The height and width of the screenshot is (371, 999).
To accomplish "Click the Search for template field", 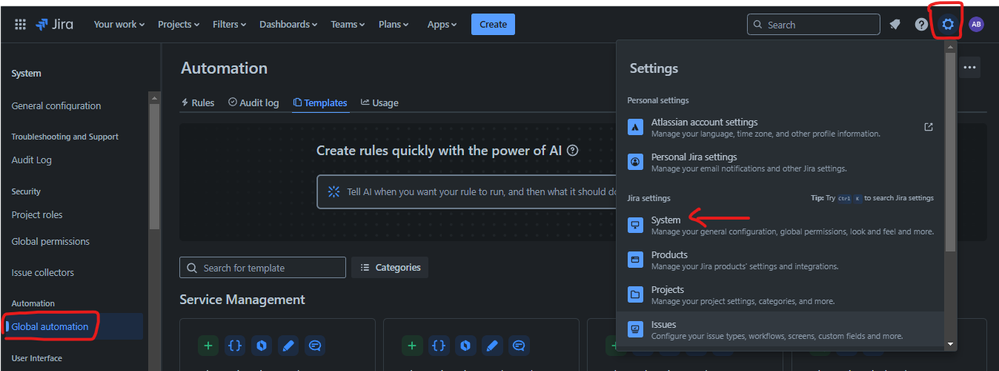I will (262, 268).
